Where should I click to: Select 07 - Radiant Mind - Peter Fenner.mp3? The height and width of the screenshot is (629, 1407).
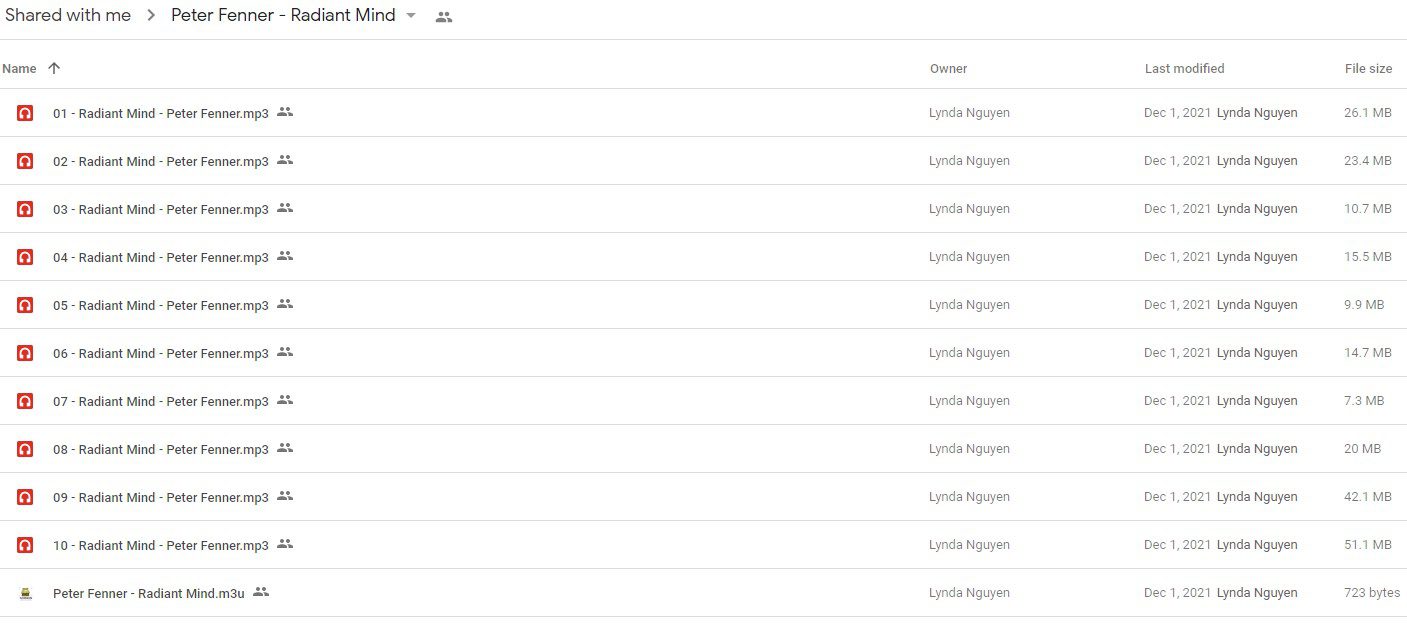pyautogui.click(x=161, y=401)
